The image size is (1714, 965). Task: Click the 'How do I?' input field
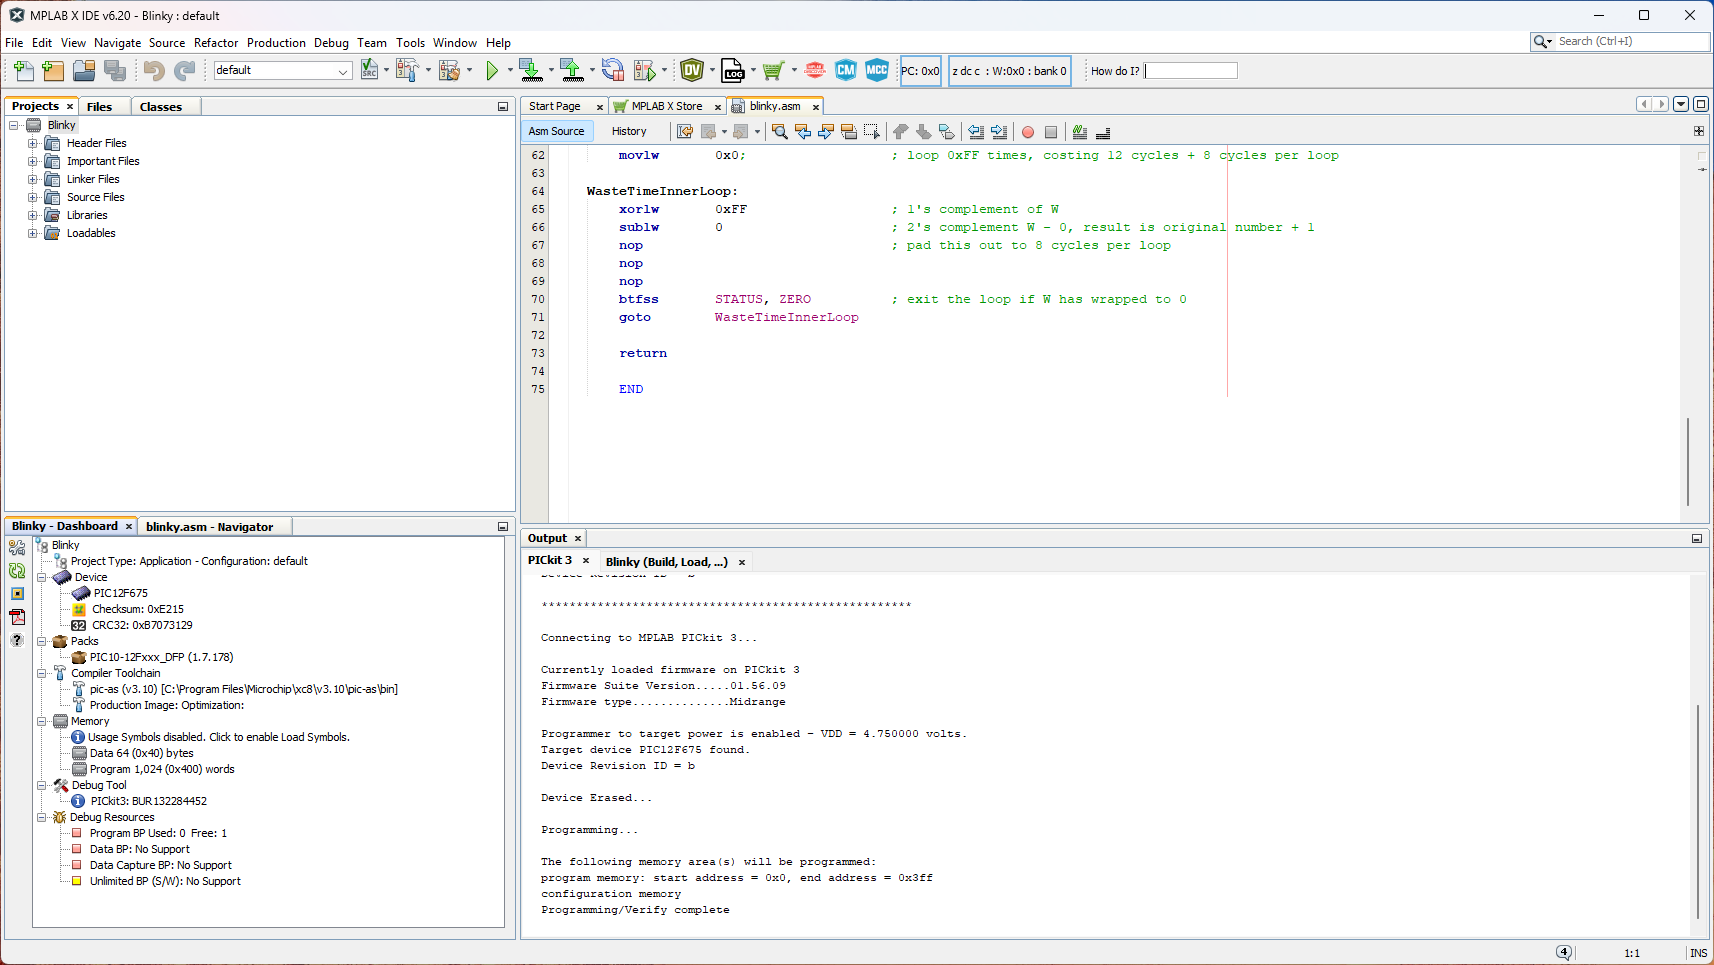coord(1191,71)
